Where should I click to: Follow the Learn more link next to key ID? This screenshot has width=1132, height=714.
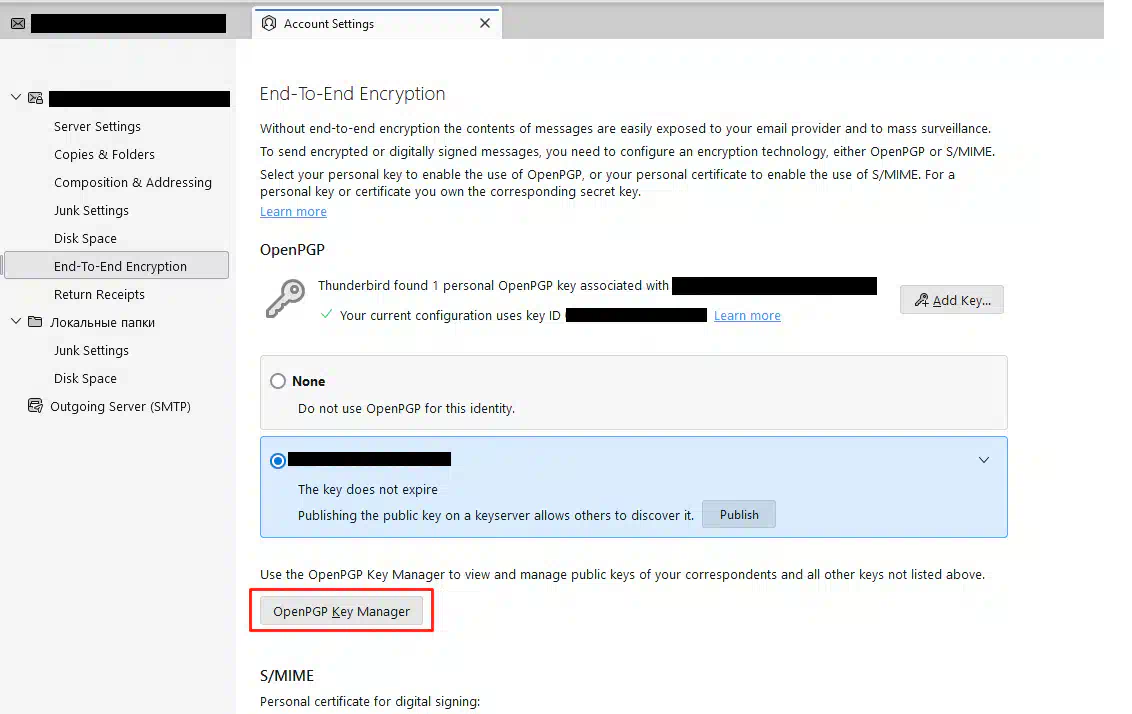click(x=747, y=315)
